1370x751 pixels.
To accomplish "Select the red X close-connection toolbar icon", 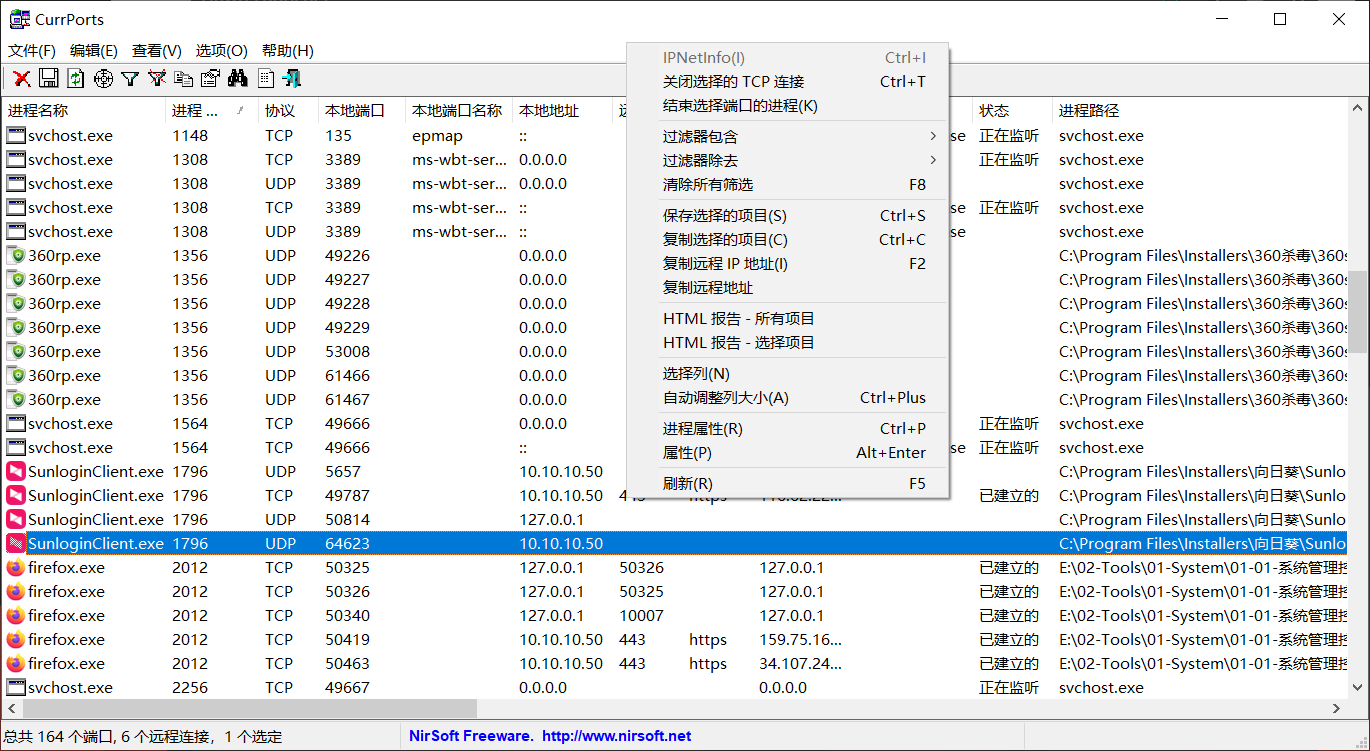I will tap(22, 78).
